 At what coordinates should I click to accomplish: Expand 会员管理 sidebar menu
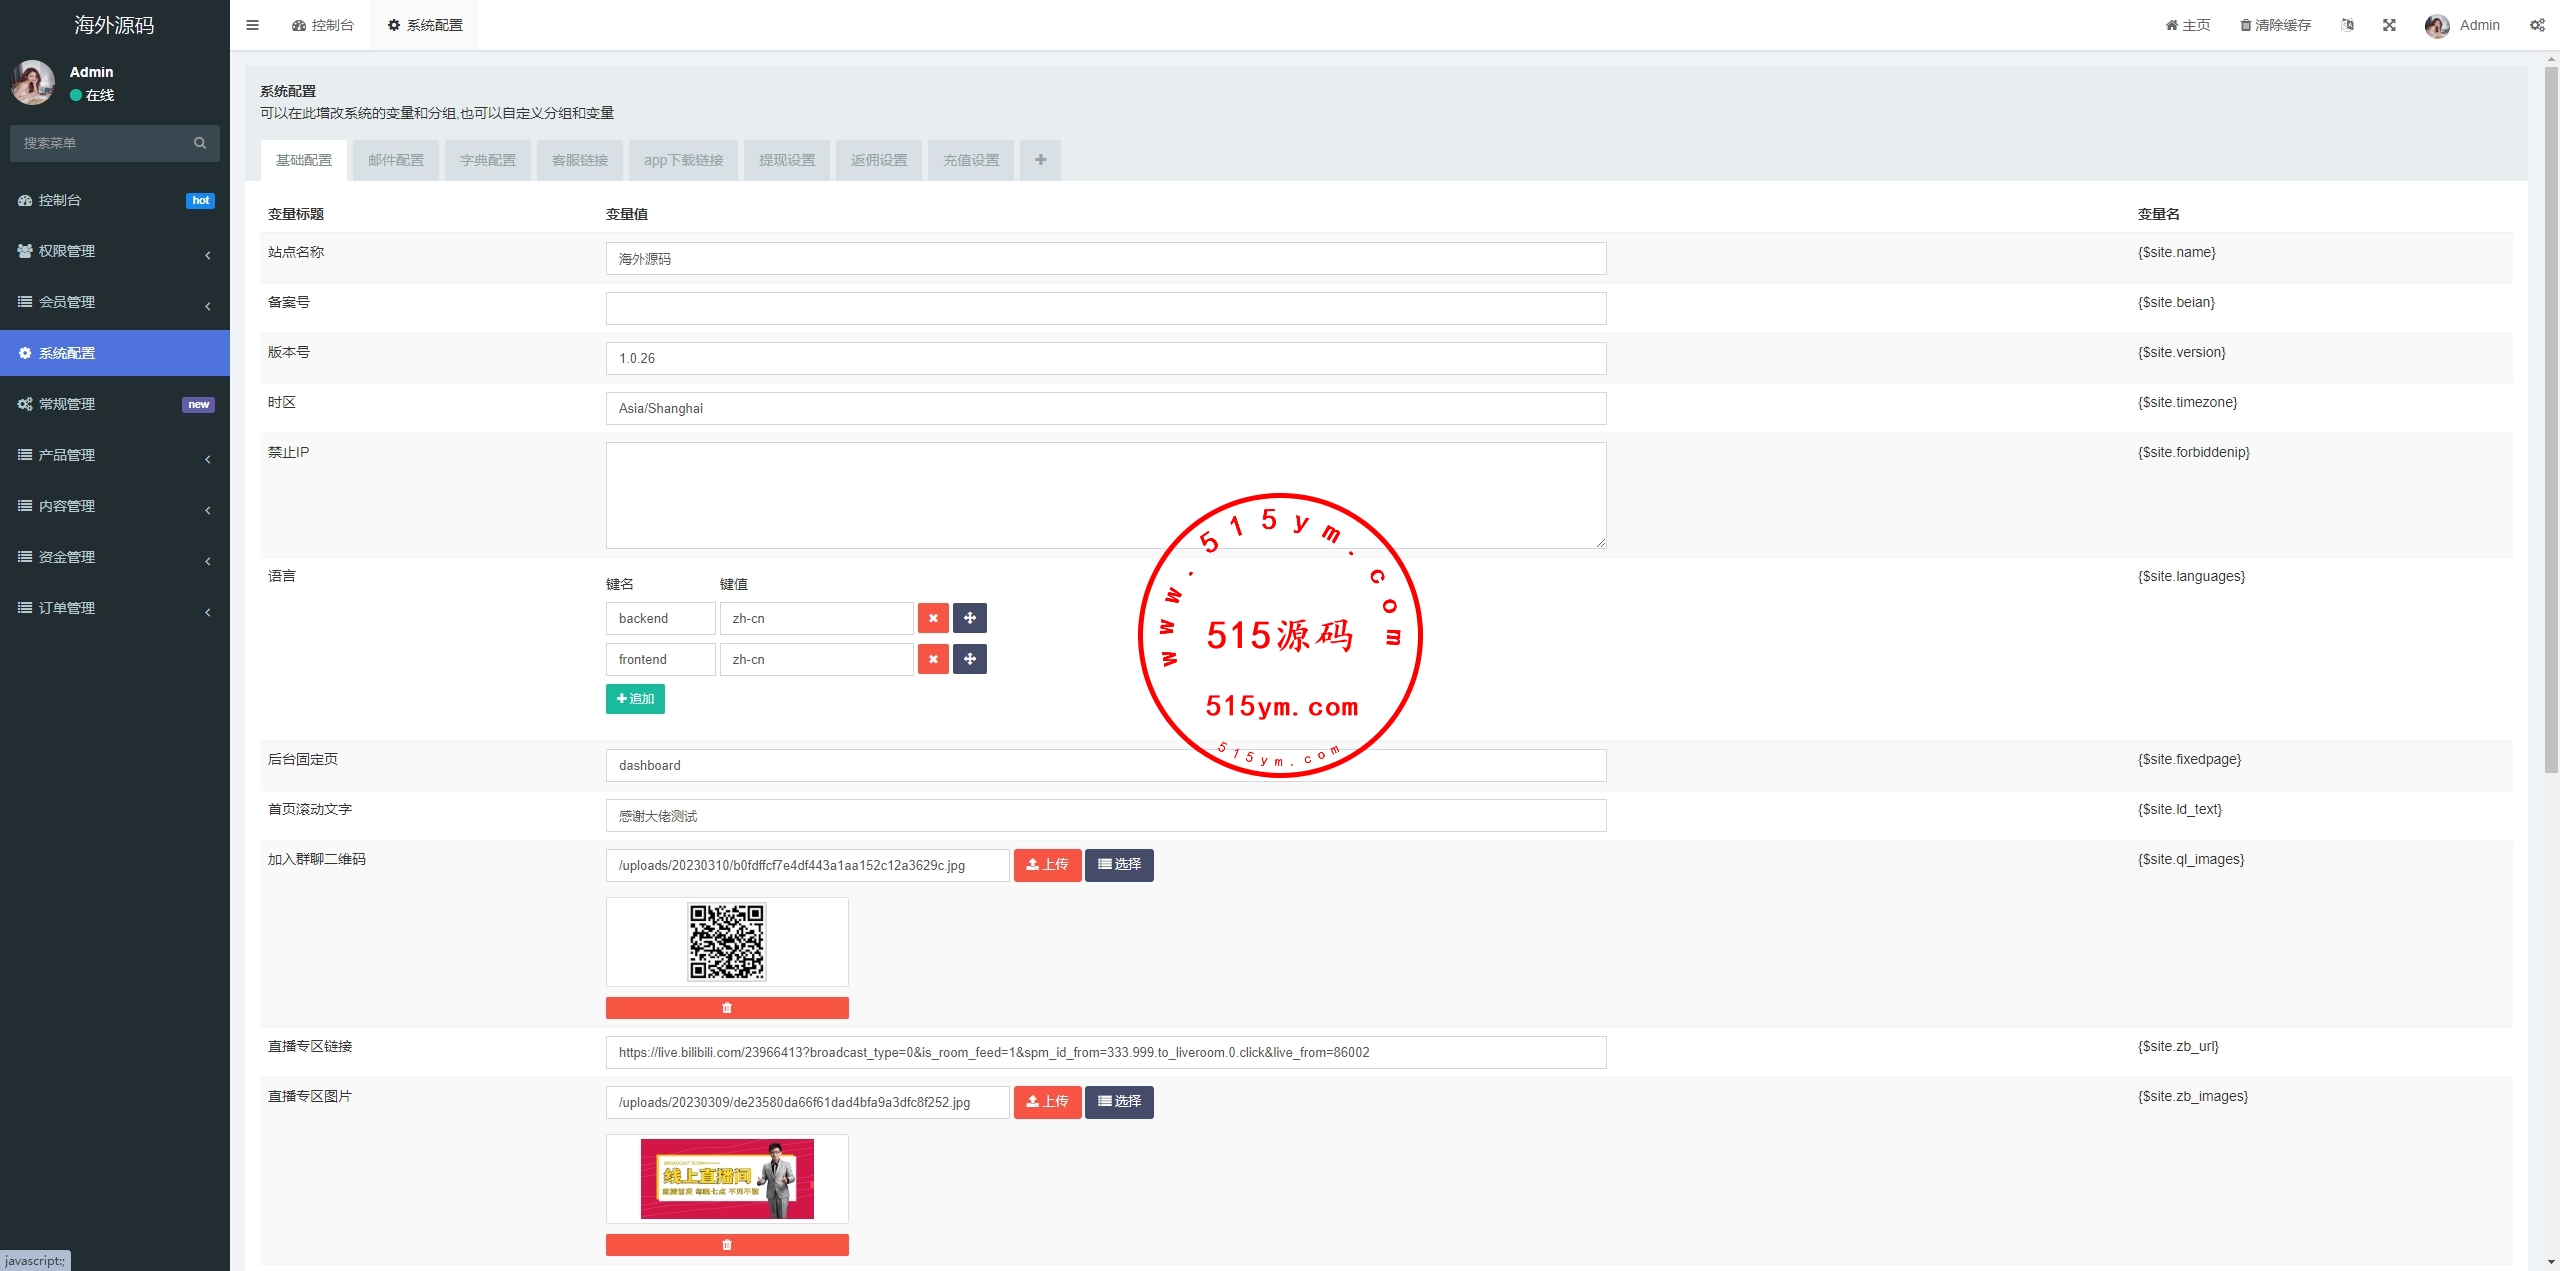tap(115, 302)
